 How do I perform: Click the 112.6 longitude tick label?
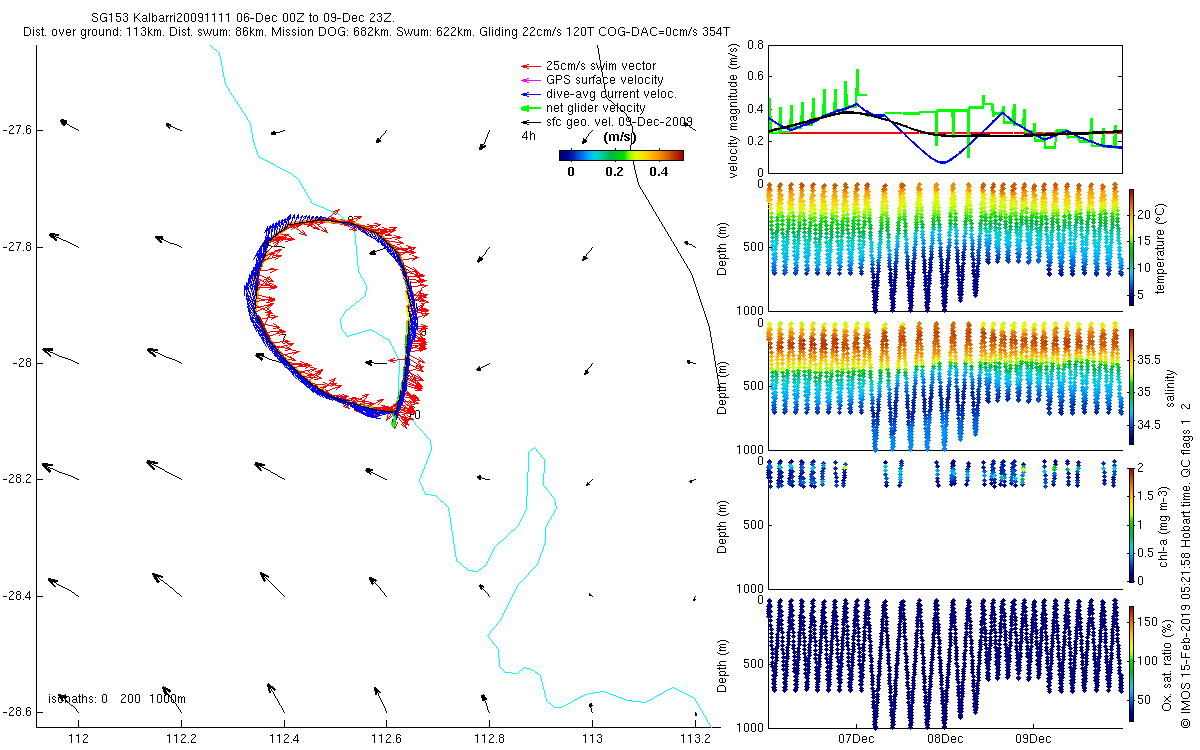tap(387, 739)
